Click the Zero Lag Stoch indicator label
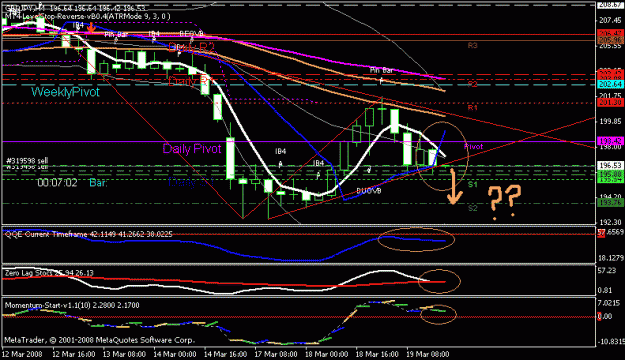This screenshot has height=360, width=625. tap(49, 273)
